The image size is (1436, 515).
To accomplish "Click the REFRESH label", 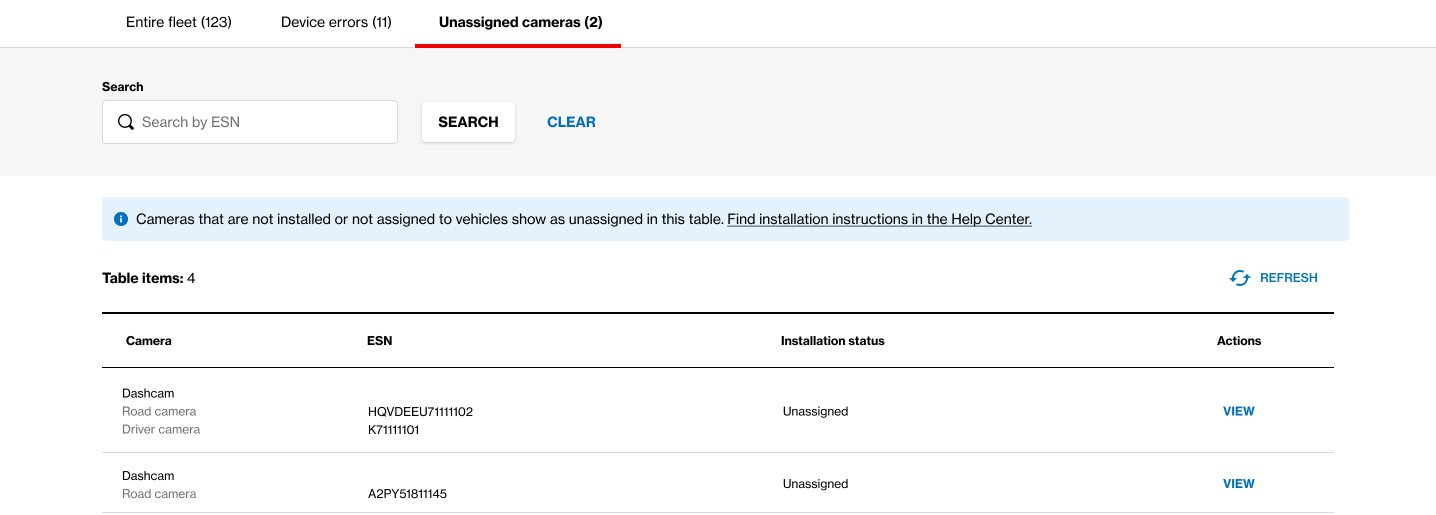I will pyautogui.click(x=1289, y=278).
